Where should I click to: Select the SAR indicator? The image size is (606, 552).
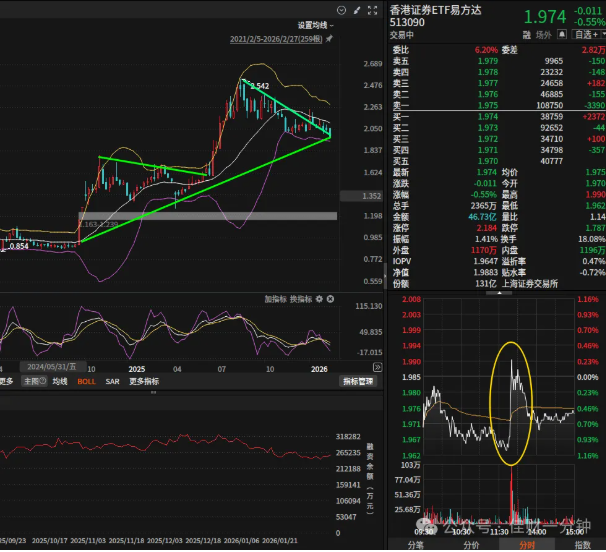tap(112, 382)
